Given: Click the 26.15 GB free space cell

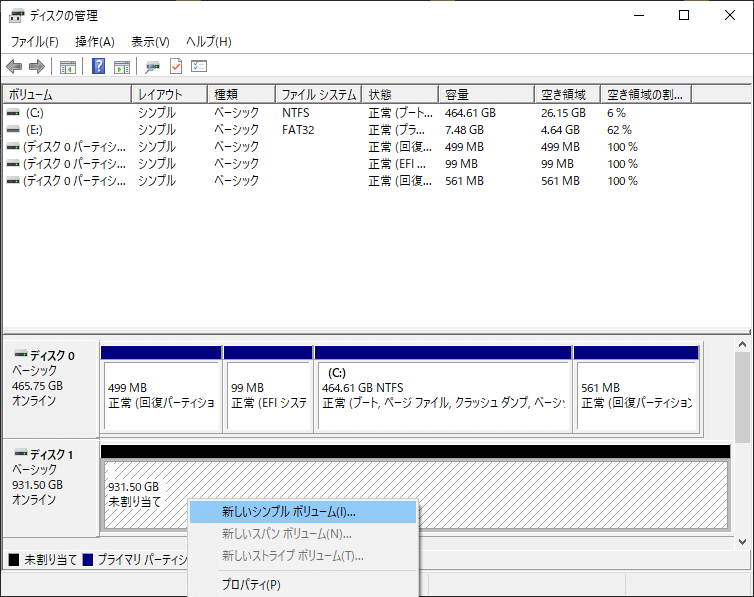Looking at the screenshot, I should [x=563, y=113].
